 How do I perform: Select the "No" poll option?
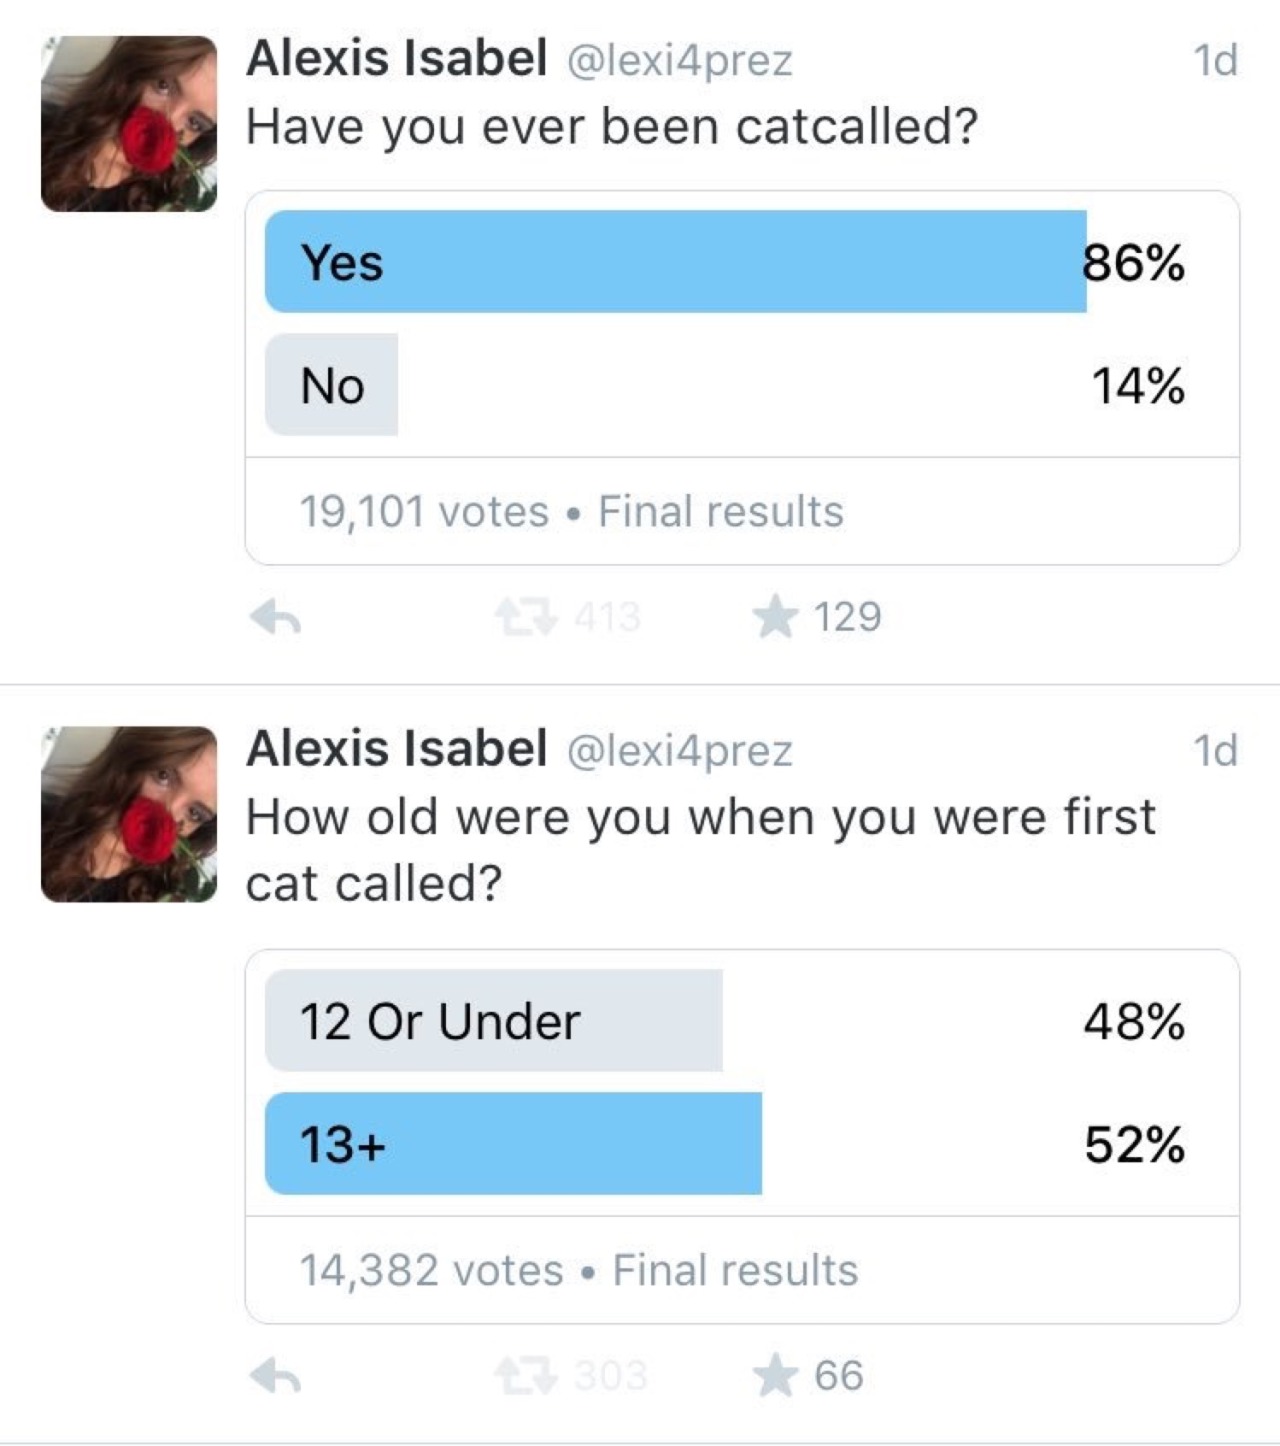pos(332,385)
